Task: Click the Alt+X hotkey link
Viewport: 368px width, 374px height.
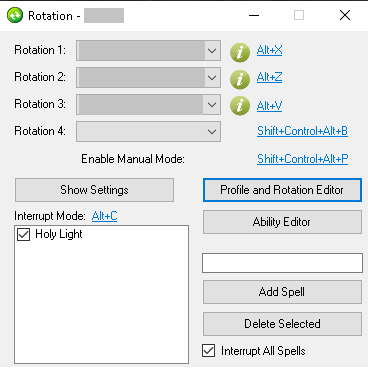Action: pos(269,50)
